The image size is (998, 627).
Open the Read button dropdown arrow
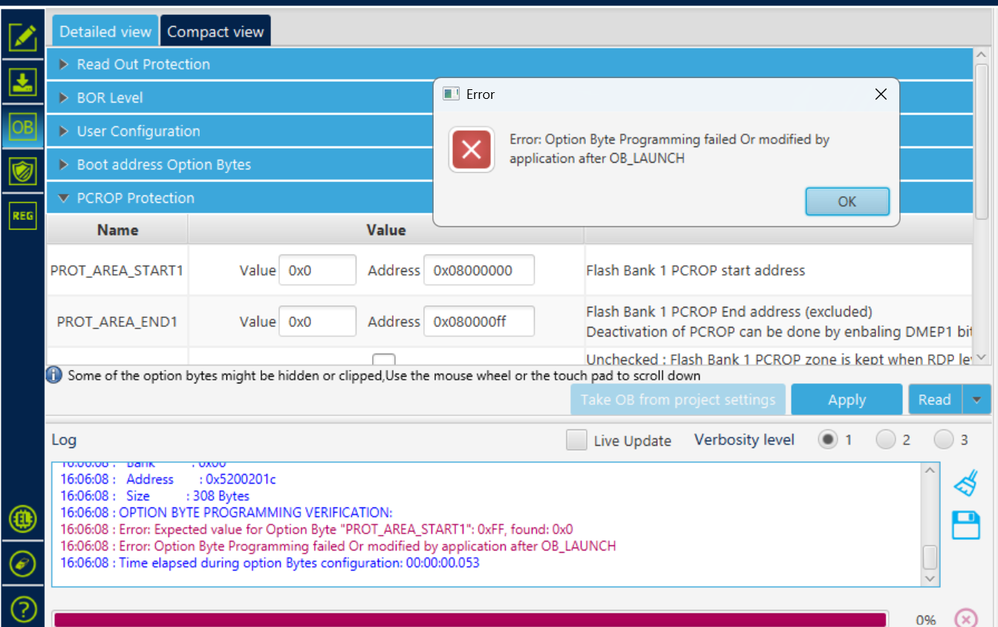point(977,400)
